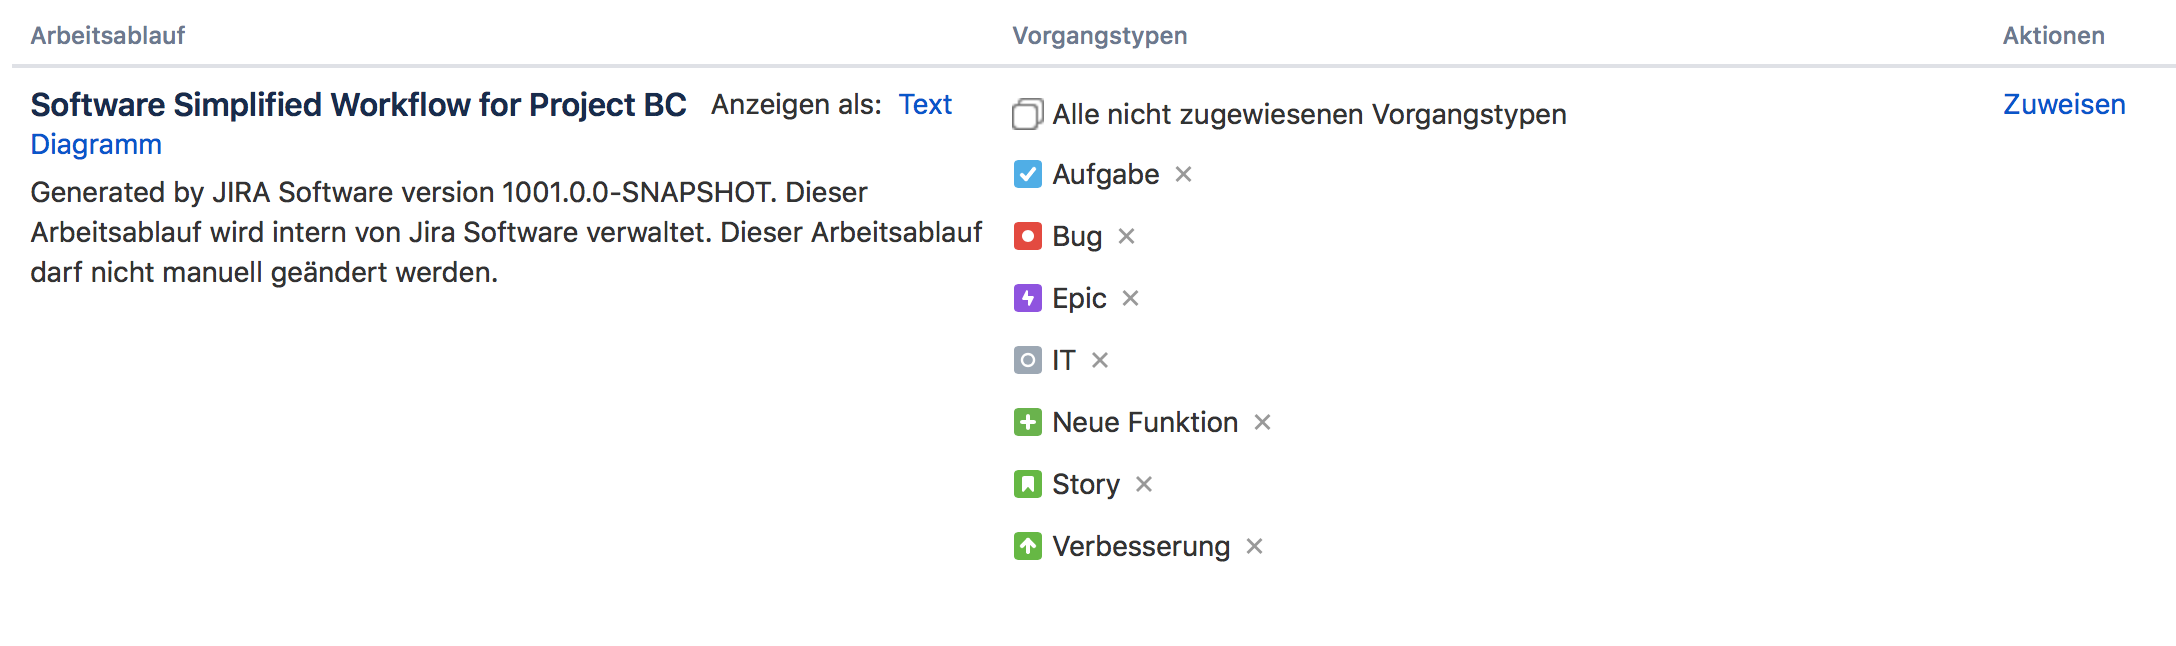The width and height of the screenshot is (2176, 646).
Task: Click the Neue Funktion plus icon
Action: 1027,422
